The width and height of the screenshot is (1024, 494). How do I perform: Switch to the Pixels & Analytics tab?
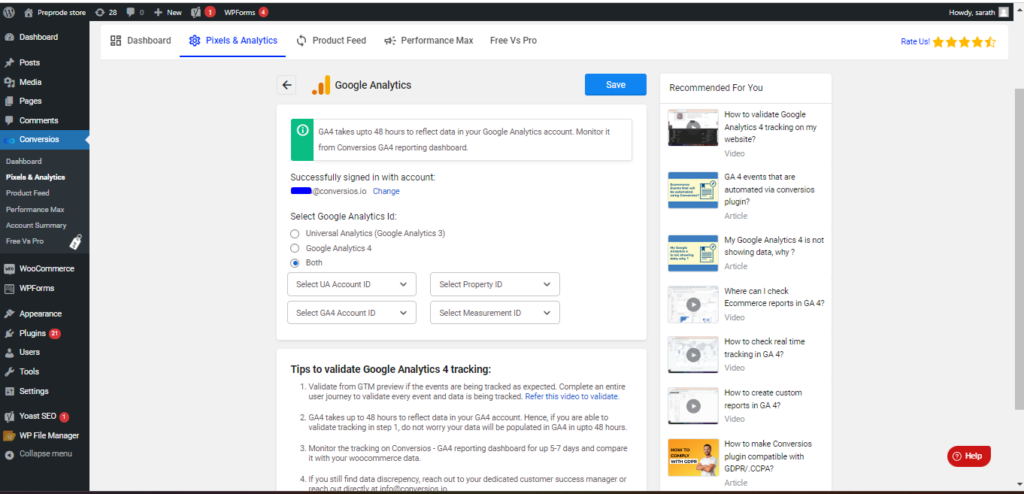[233, 41]
